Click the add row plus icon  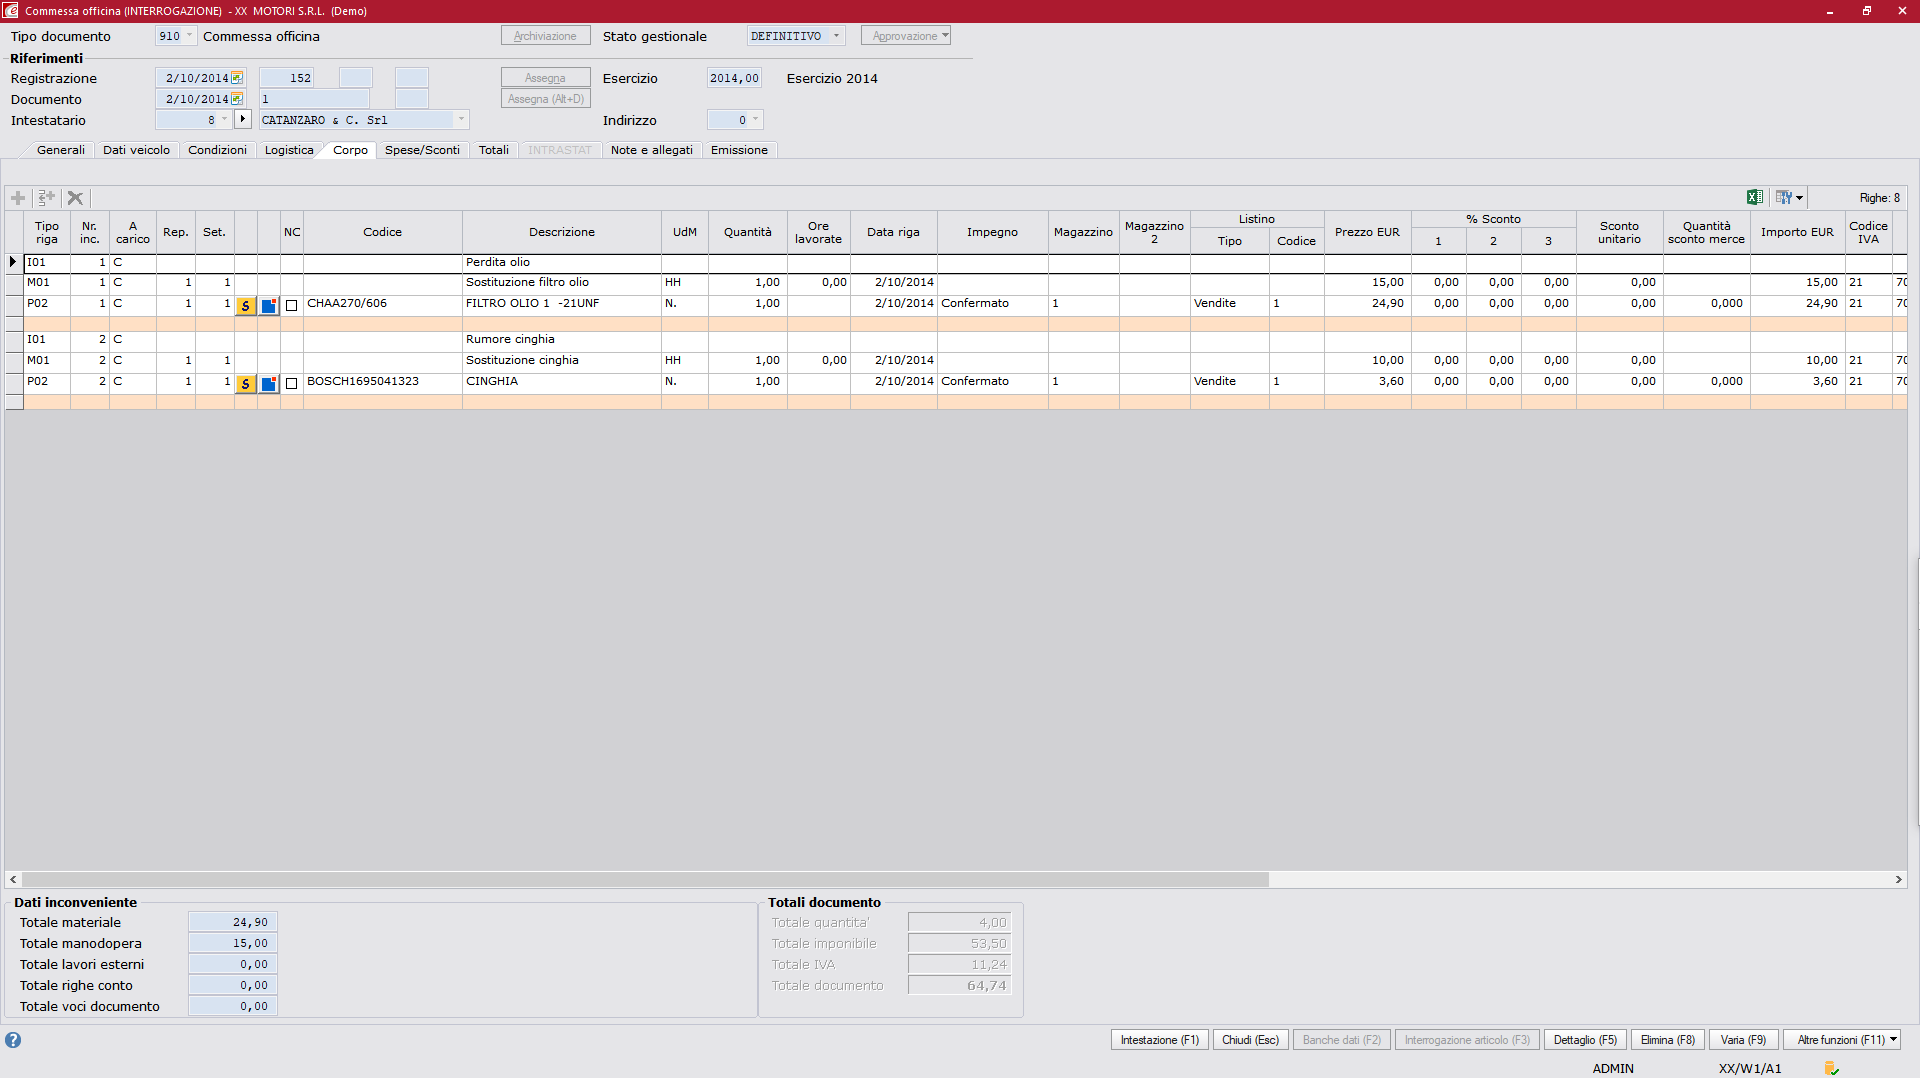pos(18,198)
